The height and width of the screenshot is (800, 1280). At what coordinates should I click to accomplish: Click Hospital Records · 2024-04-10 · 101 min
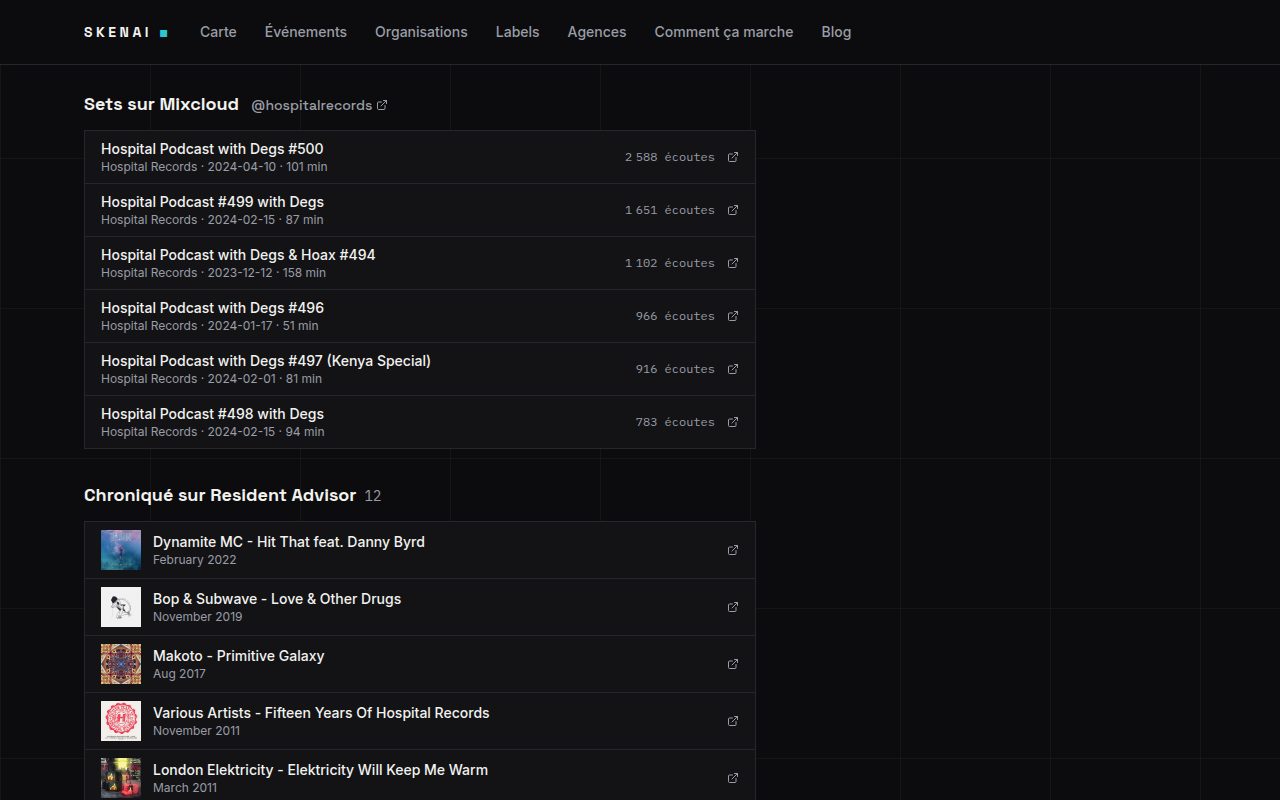(x=214, y=167)
